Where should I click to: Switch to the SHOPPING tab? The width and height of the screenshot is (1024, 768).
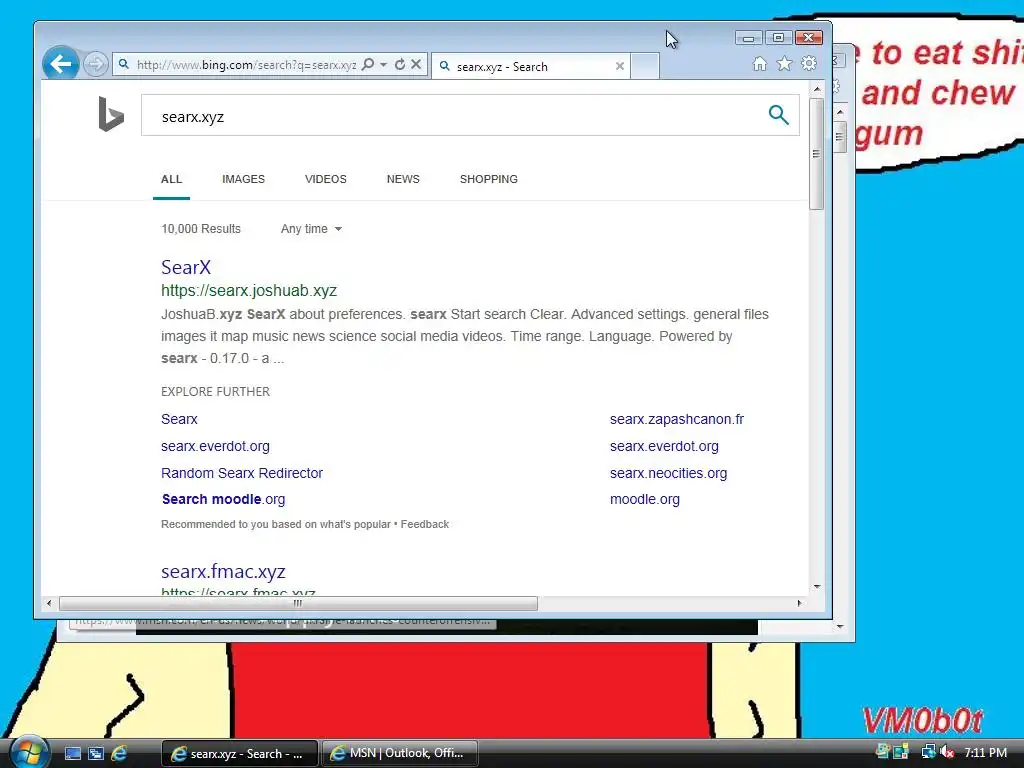[x=488, y=179]
